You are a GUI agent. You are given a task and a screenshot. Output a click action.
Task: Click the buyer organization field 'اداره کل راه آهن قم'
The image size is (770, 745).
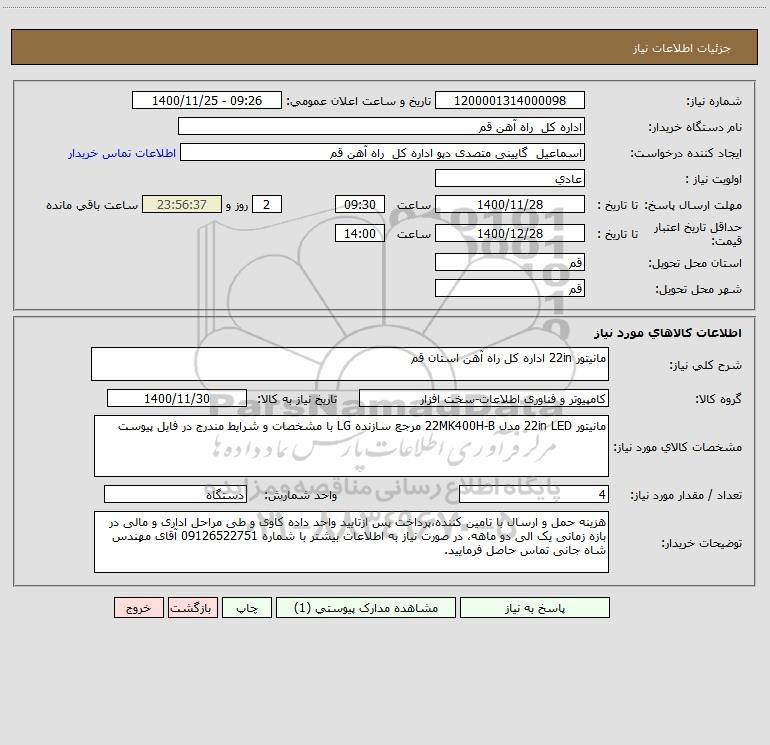pos(381,126)
